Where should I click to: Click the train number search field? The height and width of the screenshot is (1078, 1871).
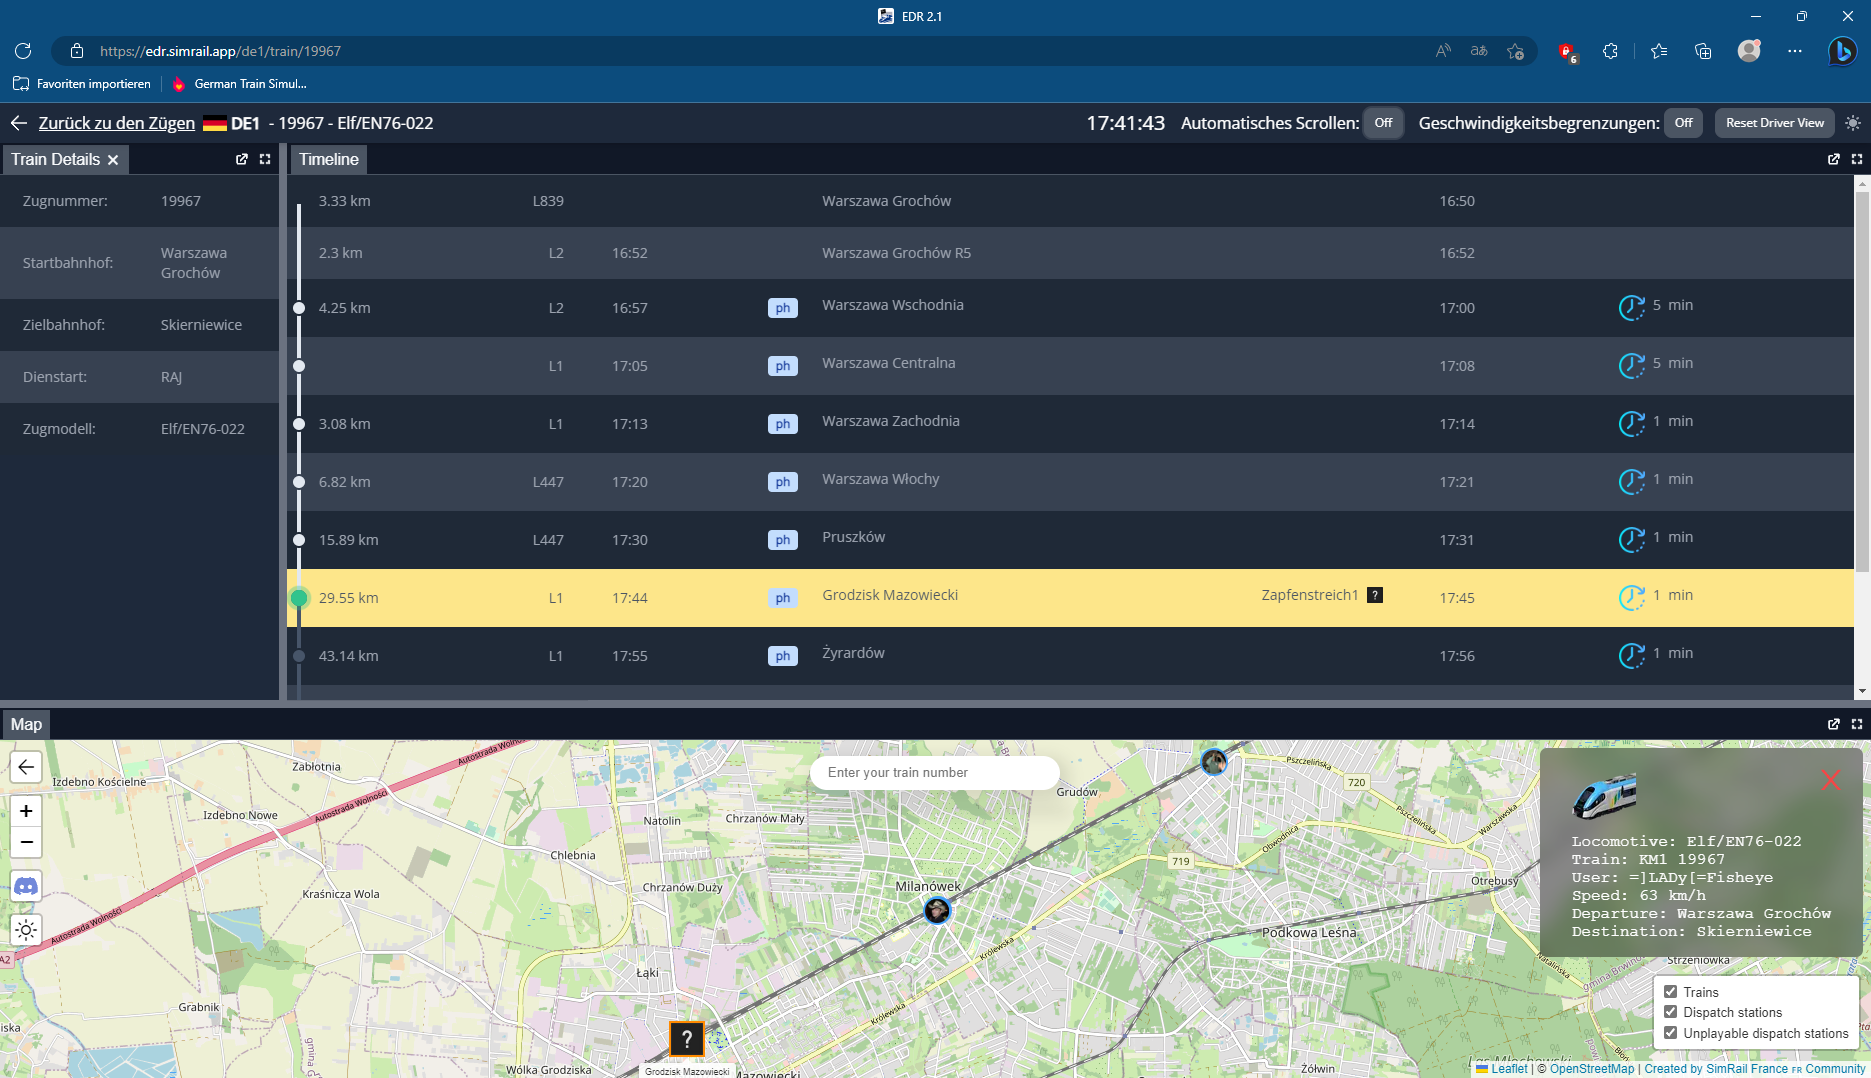tap(935, 773)
